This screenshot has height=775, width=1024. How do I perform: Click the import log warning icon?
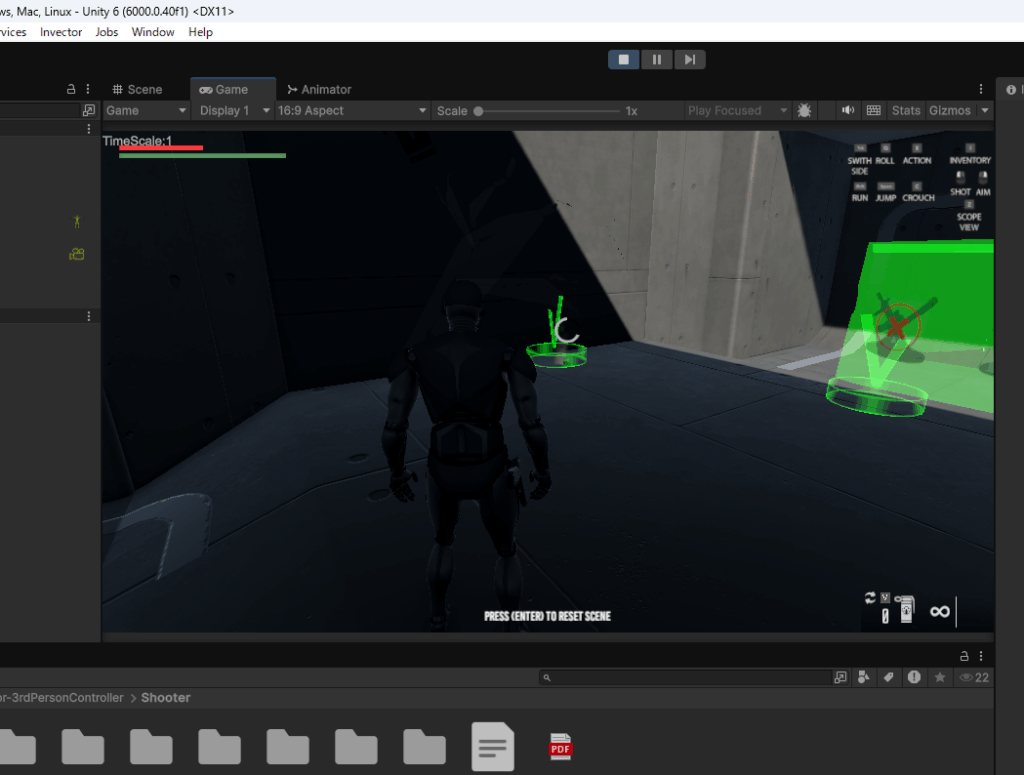[914, 678]
